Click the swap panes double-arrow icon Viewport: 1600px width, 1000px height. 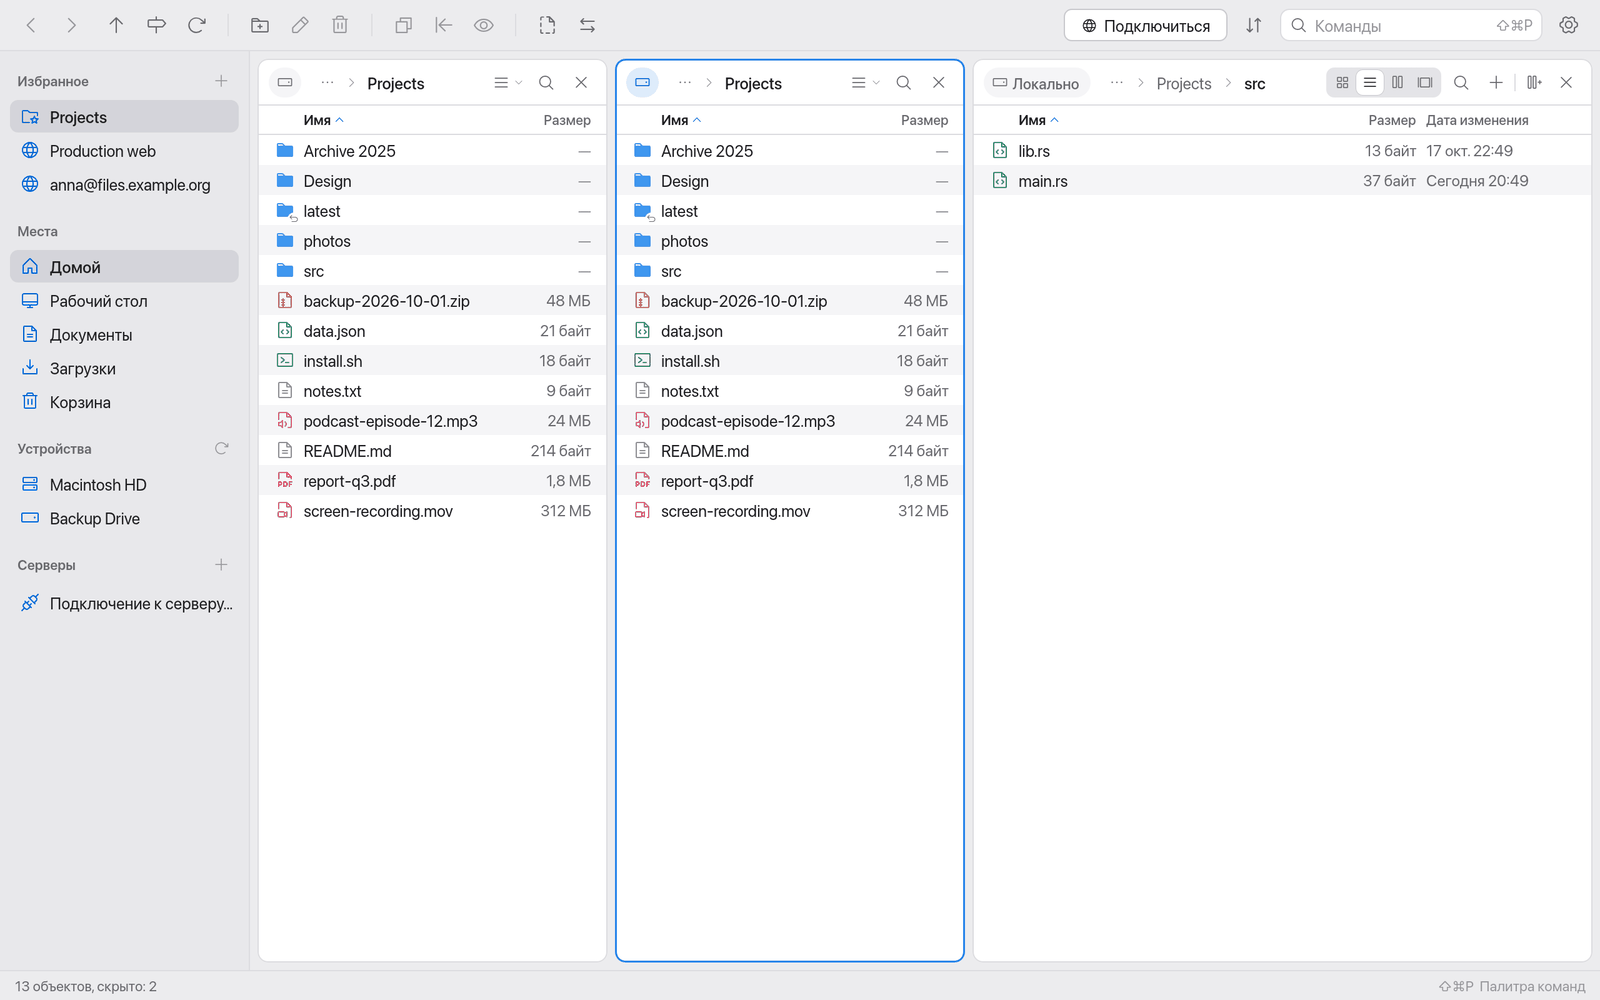pos(587,26)
